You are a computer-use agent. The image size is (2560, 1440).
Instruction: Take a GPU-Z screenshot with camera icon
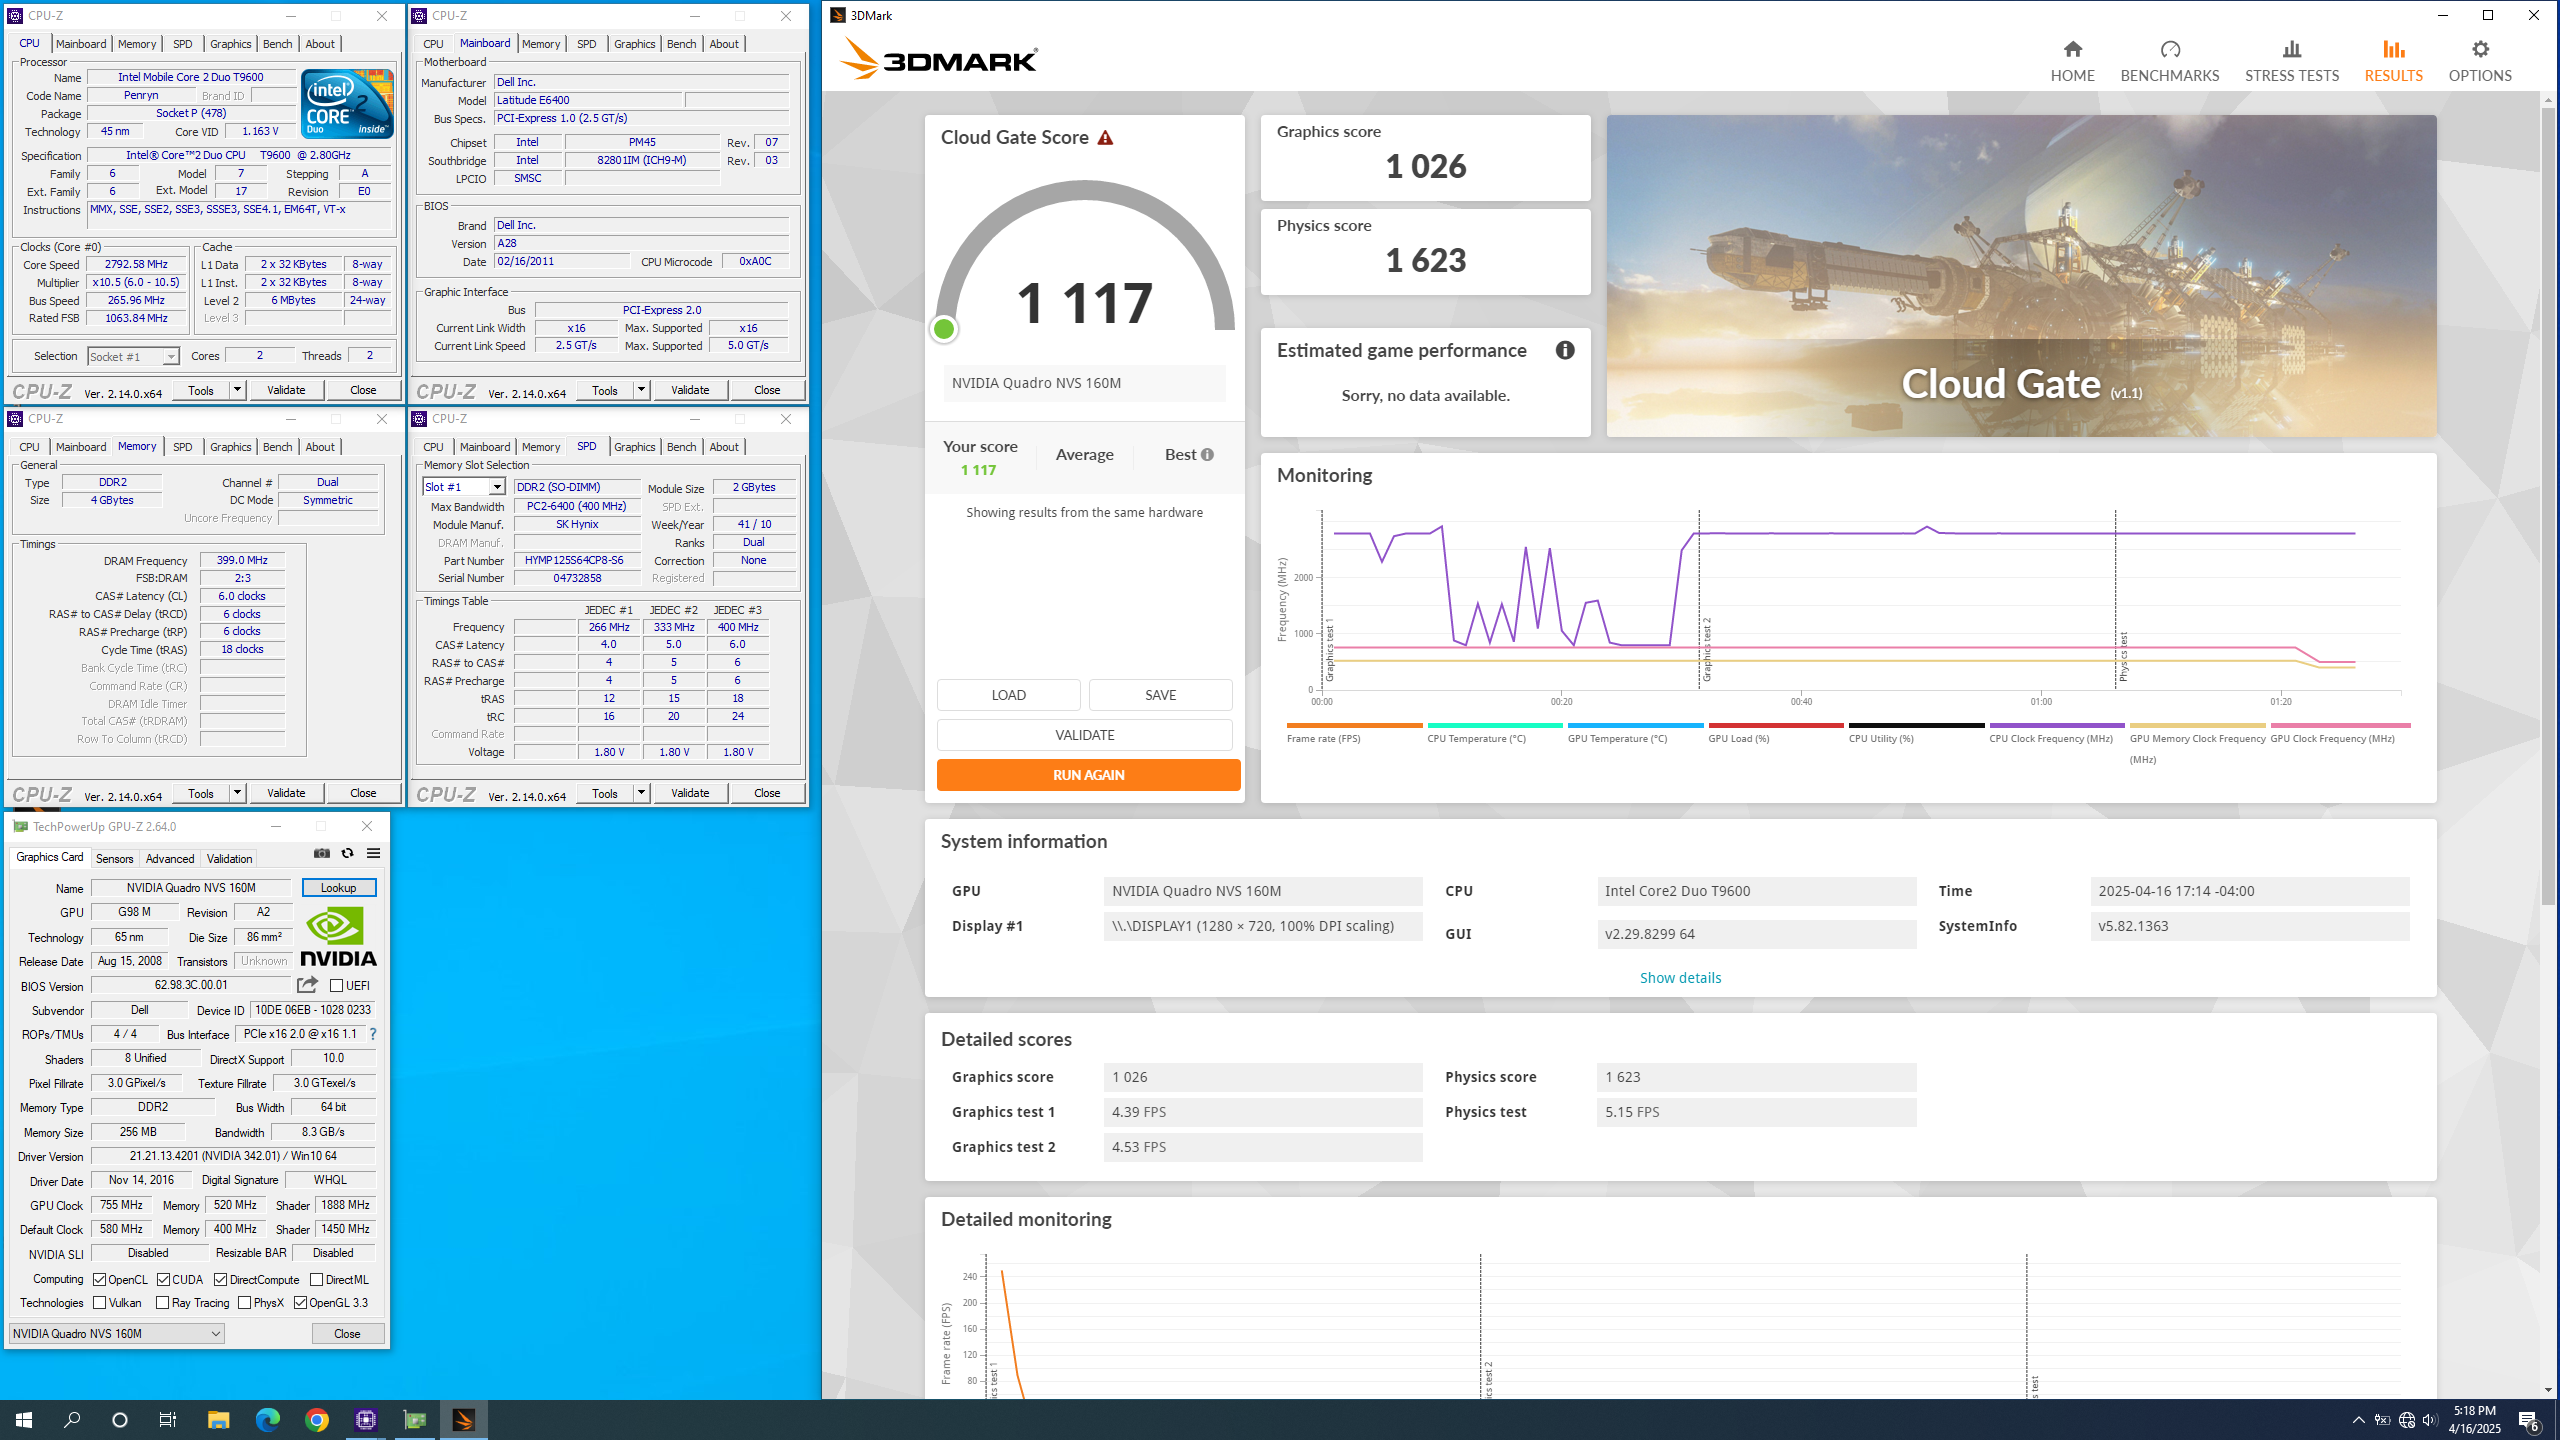322,853
